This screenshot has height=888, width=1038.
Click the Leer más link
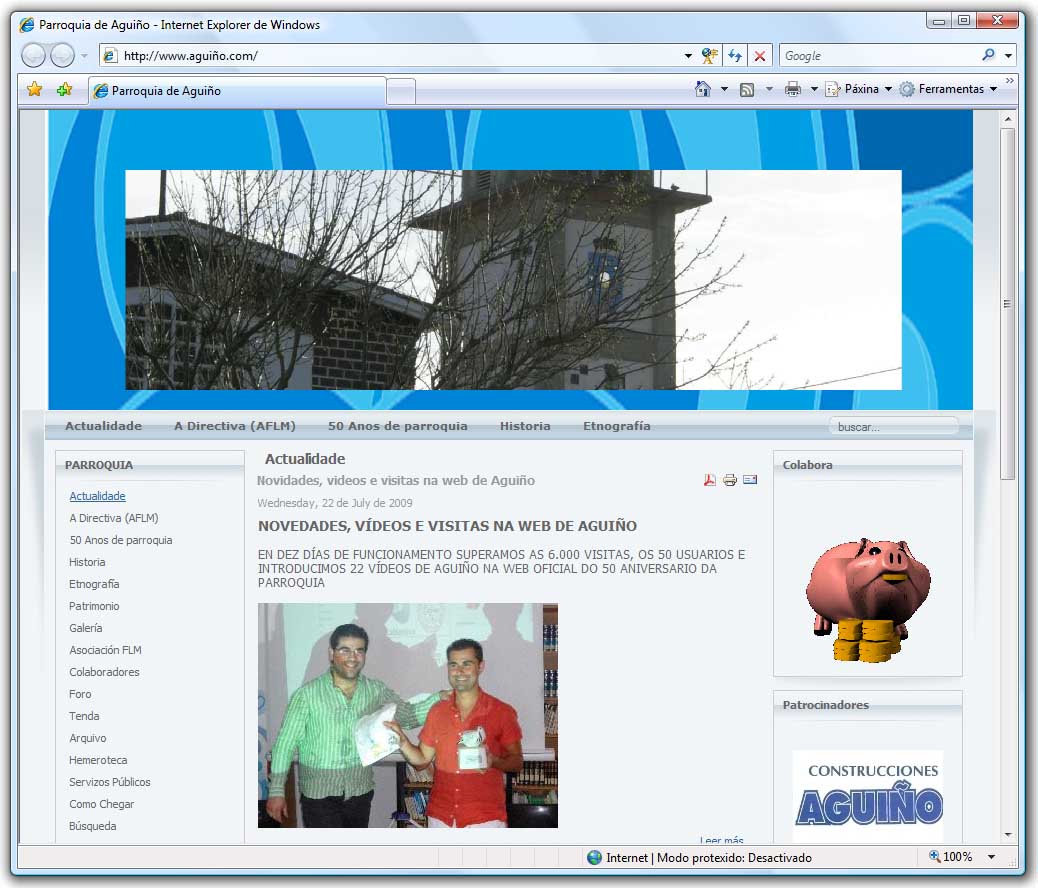tap(722, 840)
